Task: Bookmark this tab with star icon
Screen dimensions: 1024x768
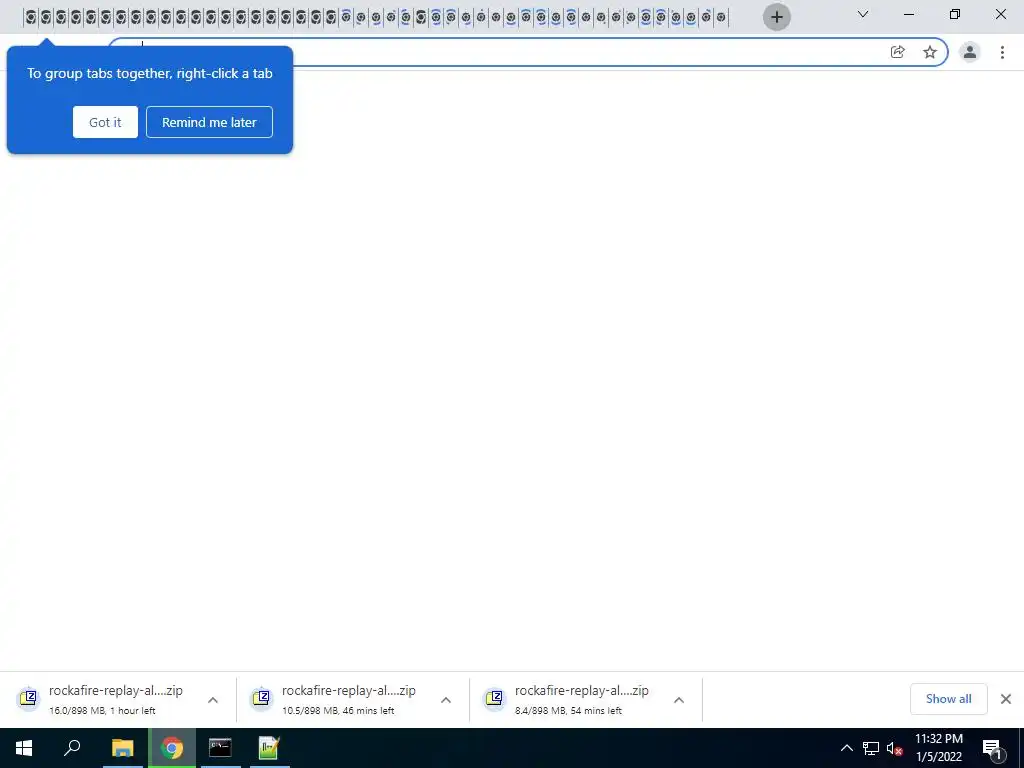Action: click(930, 52)
